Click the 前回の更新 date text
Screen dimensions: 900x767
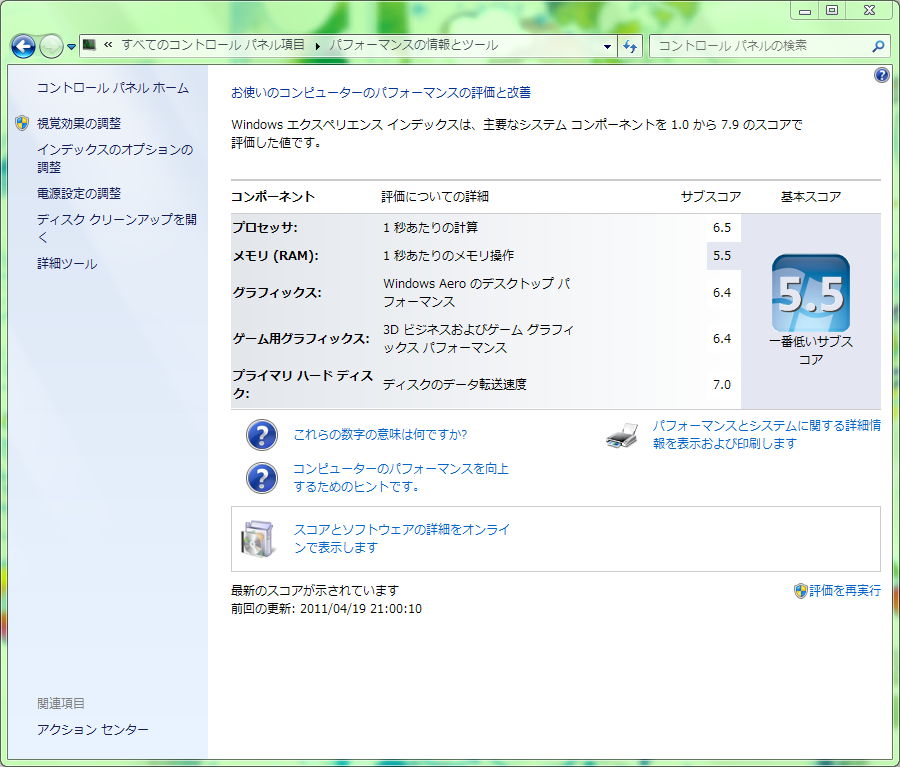click(x=327, y=609)
